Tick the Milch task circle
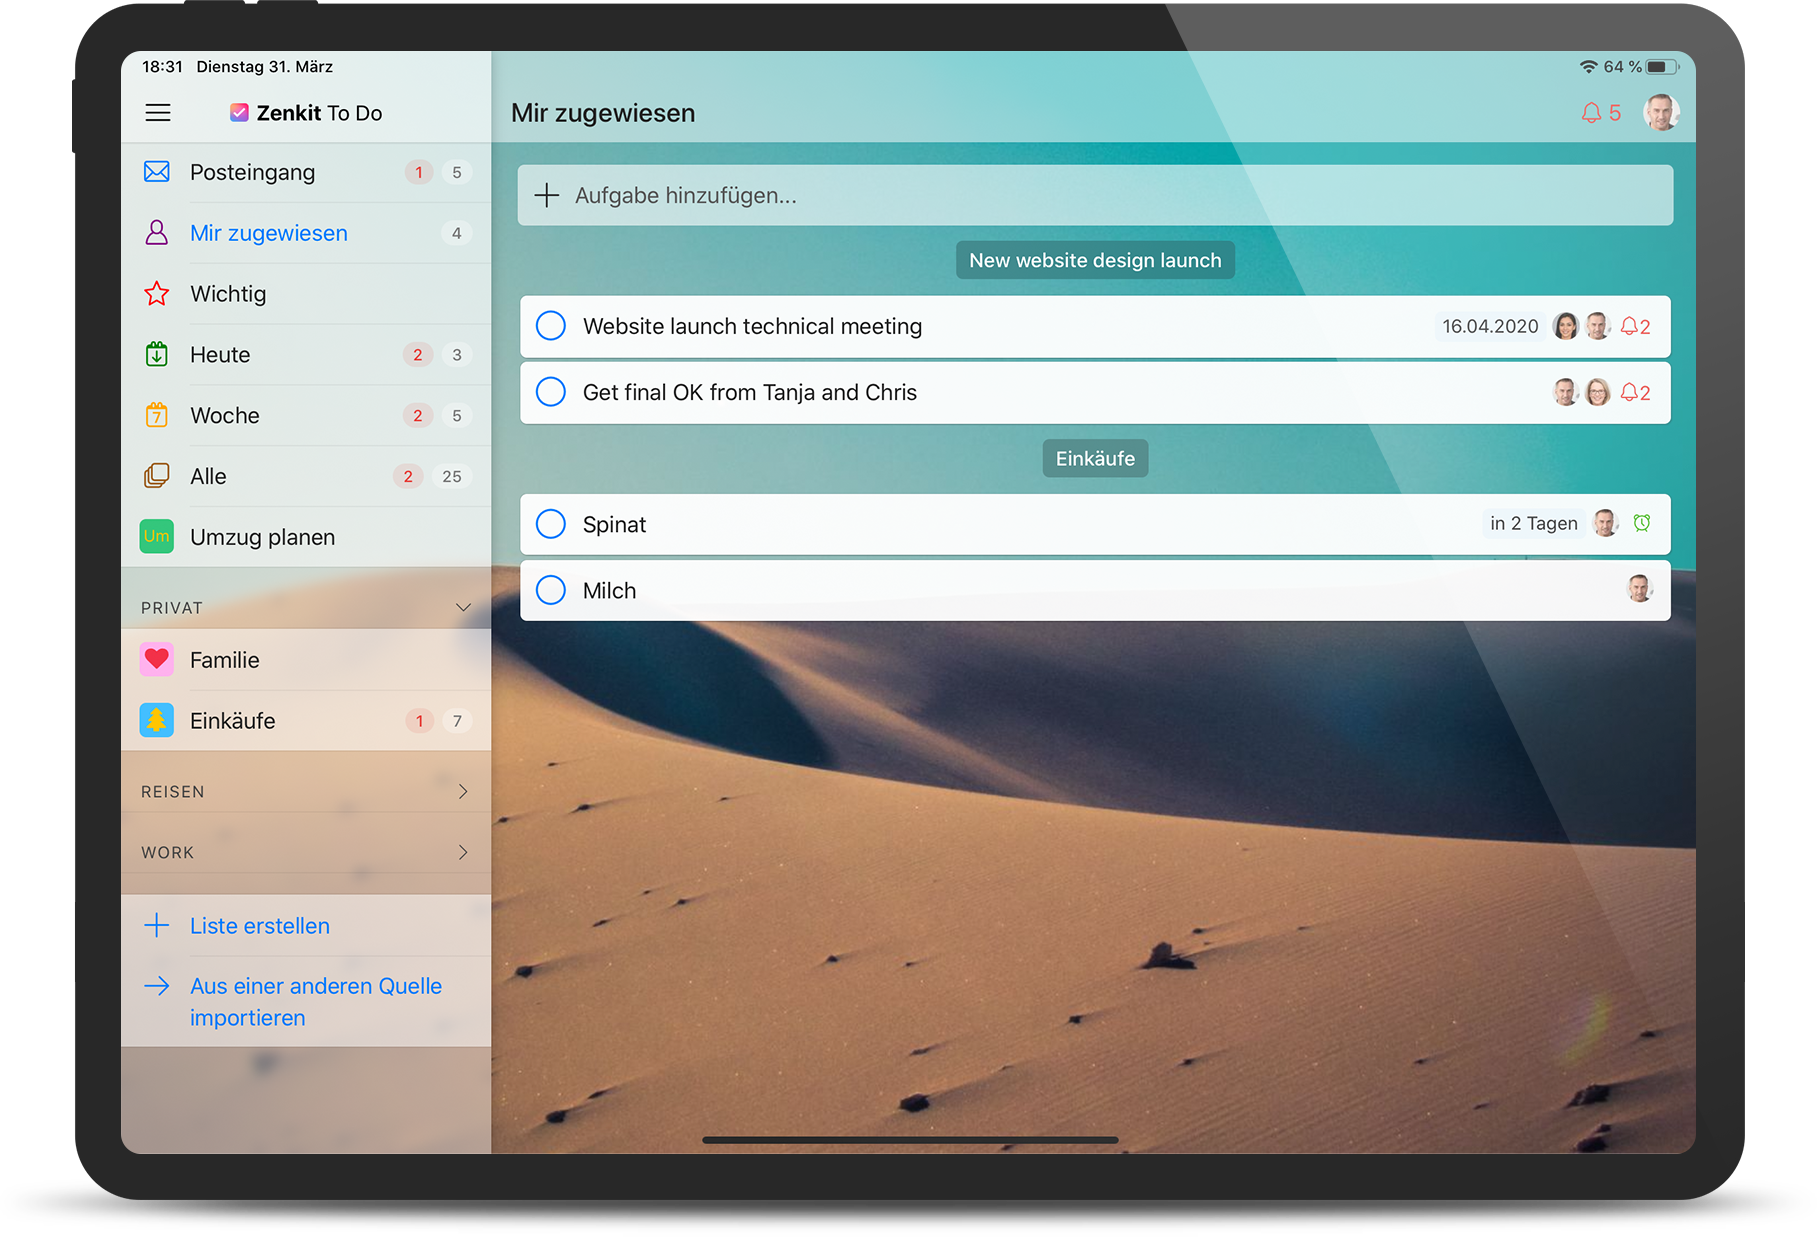This screenshot has height=1237, width=1817. 551,590
